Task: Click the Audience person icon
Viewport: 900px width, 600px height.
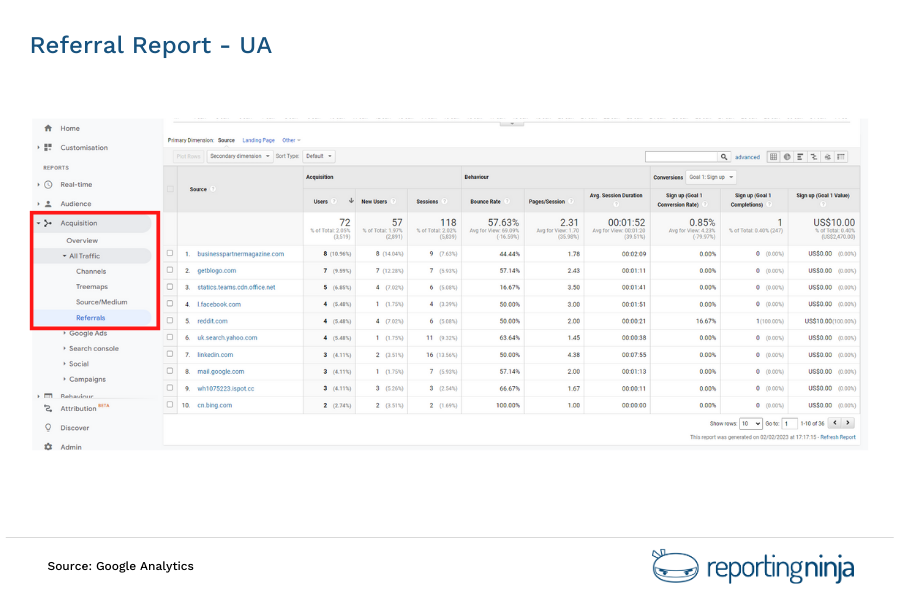Action: [48, 204]
